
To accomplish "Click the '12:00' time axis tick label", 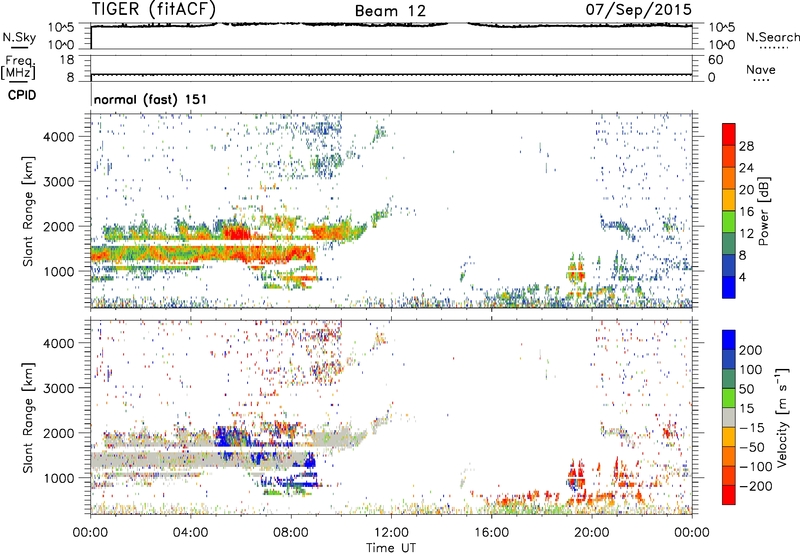I will 391,533.
